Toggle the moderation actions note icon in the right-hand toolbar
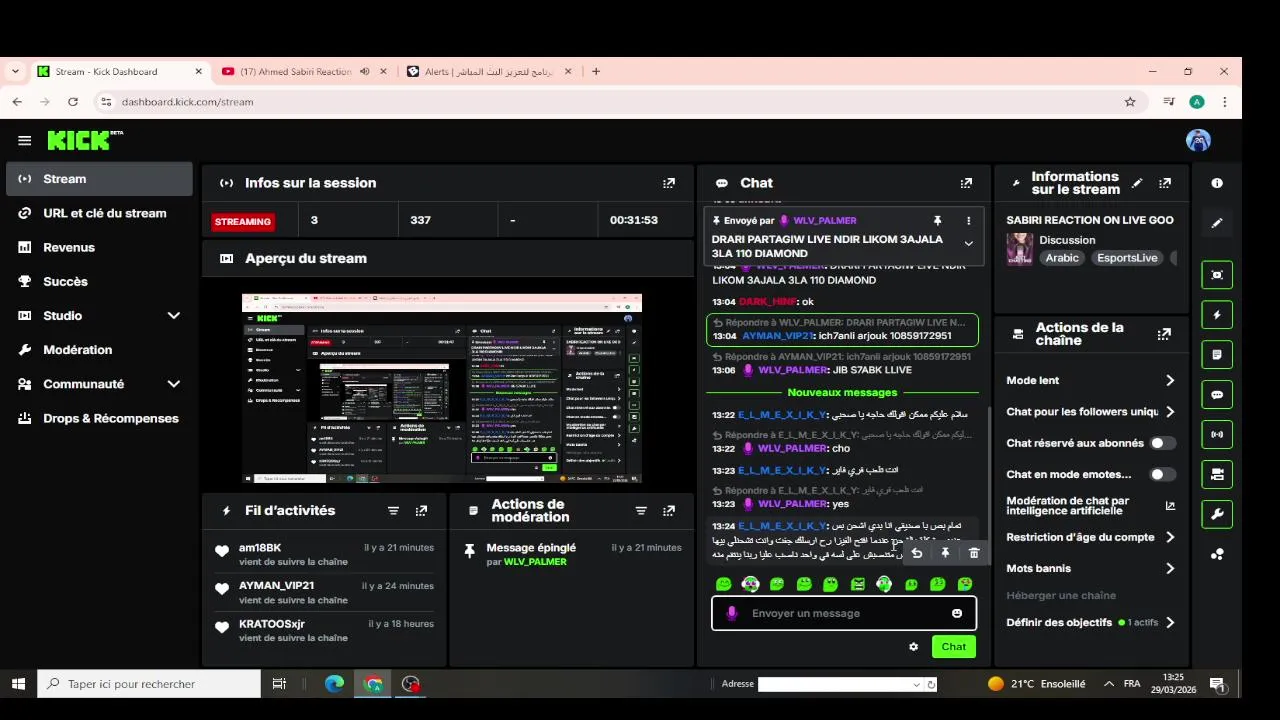The width and height of the screenshot is (1280, 720). click(1217, 355)
